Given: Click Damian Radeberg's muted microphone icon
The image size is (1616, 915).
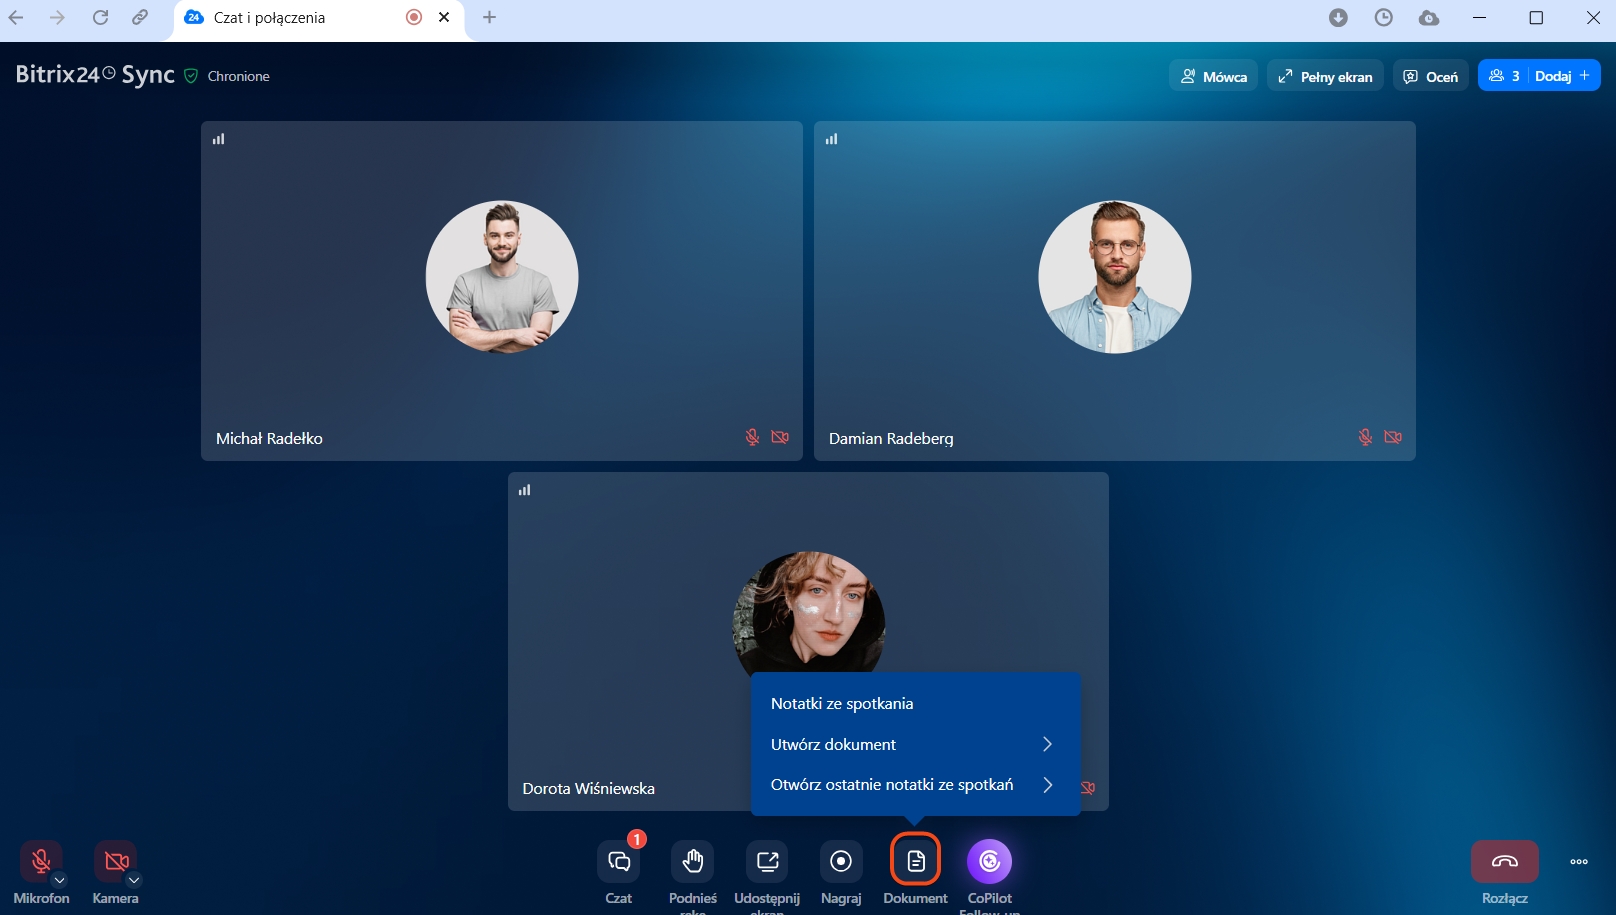Looking at the screenshot, I should click(x=1365, y=437).
